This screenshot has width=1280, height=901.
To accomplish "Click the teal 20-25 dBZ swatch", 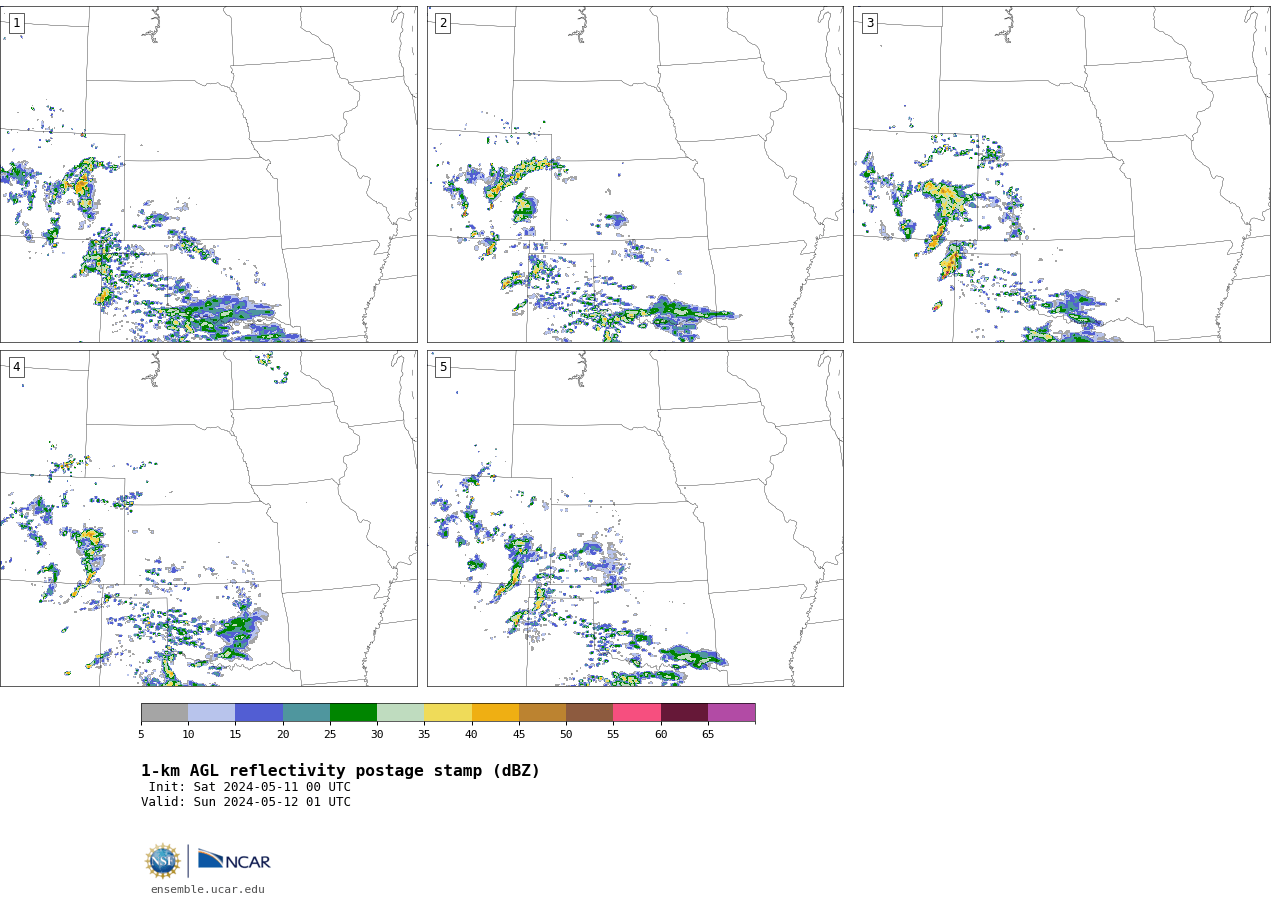I will 306,712.
